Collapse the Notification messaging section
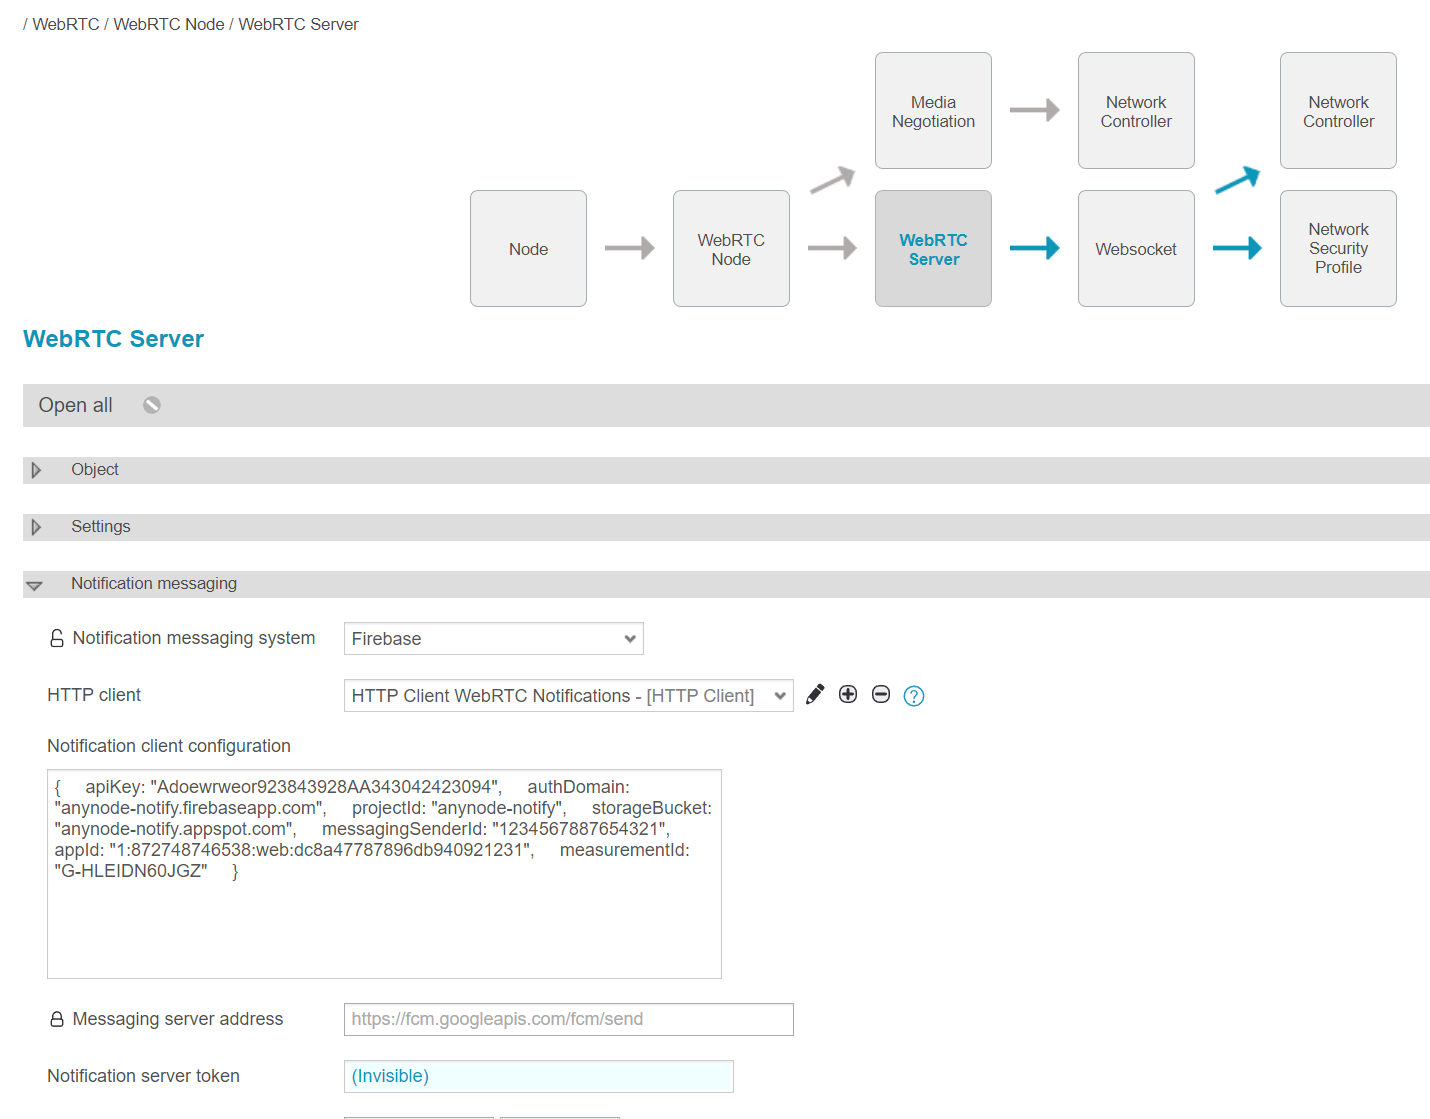The height and width of the screenshot is (1119, 1430). coord(35,585)
